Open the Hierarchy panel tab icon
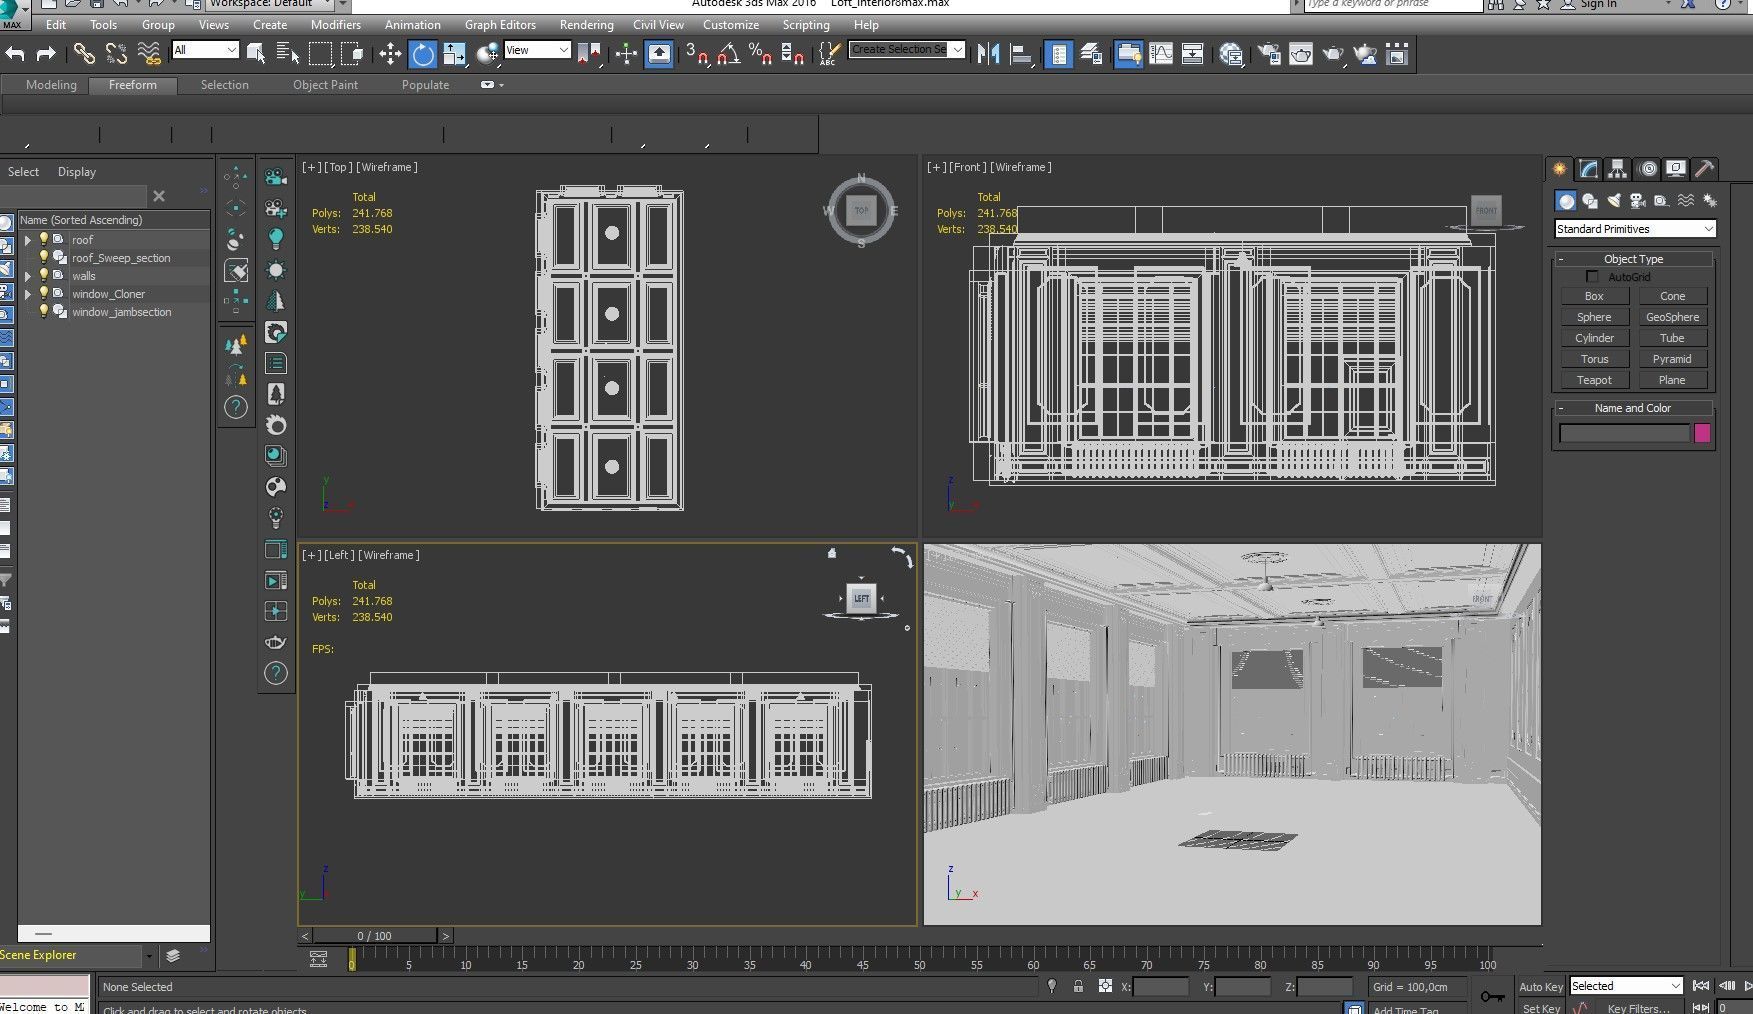Image resolution: width=1753 pixels, height=1014 pixels. tap(1617, 169)
